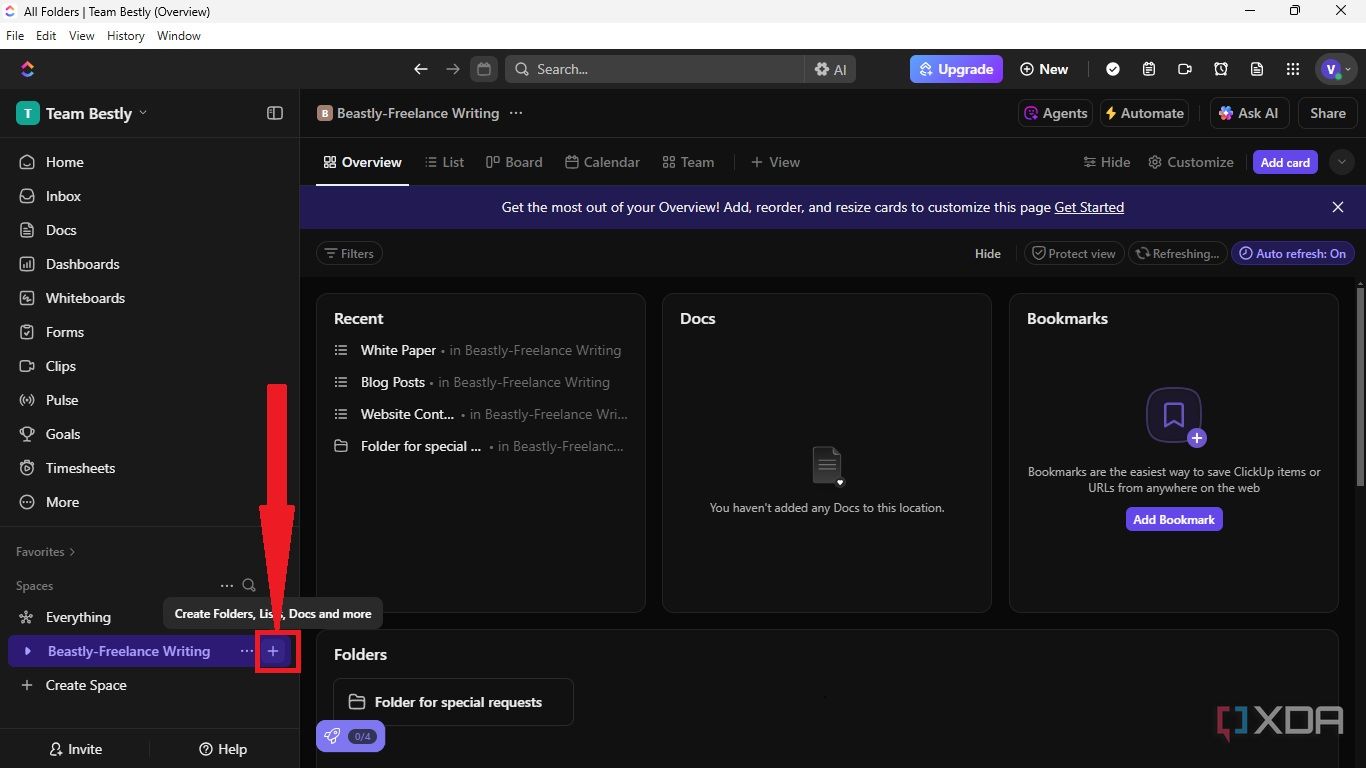This screenshot has height=768, width=1366.
Task: Click Invite at sidebar bottom
Action: [x=75, y=749]
